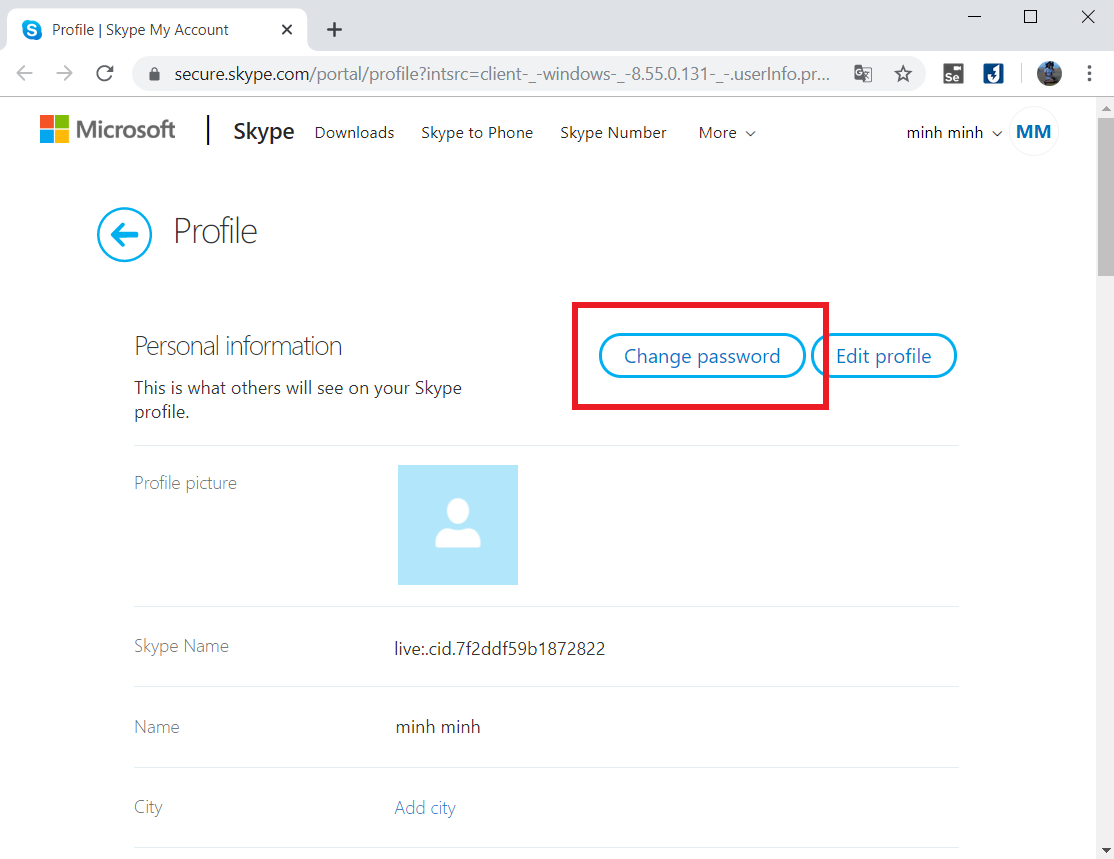The height and width of the screenshot is (859, 1114).
Task: Open Skype Number page
Action: tap(613, 133)
